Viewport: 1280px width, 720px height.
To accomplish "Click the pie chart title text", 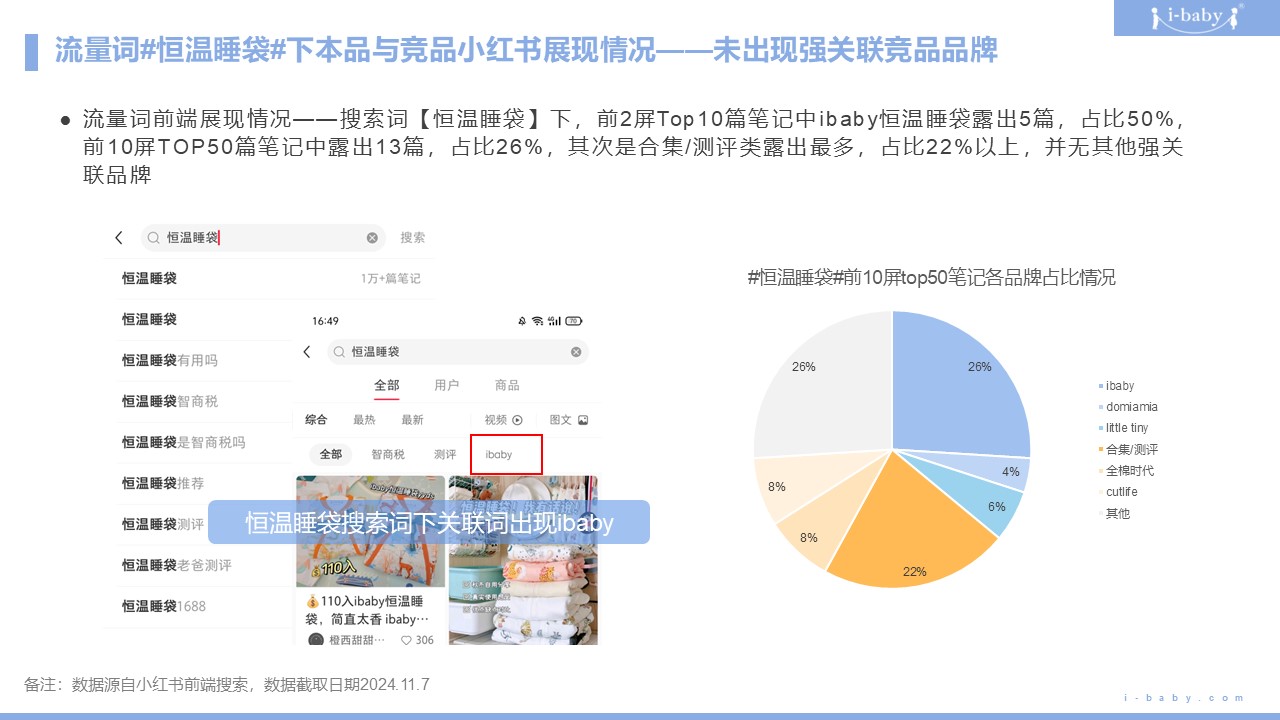I will [x=931, y=277].
